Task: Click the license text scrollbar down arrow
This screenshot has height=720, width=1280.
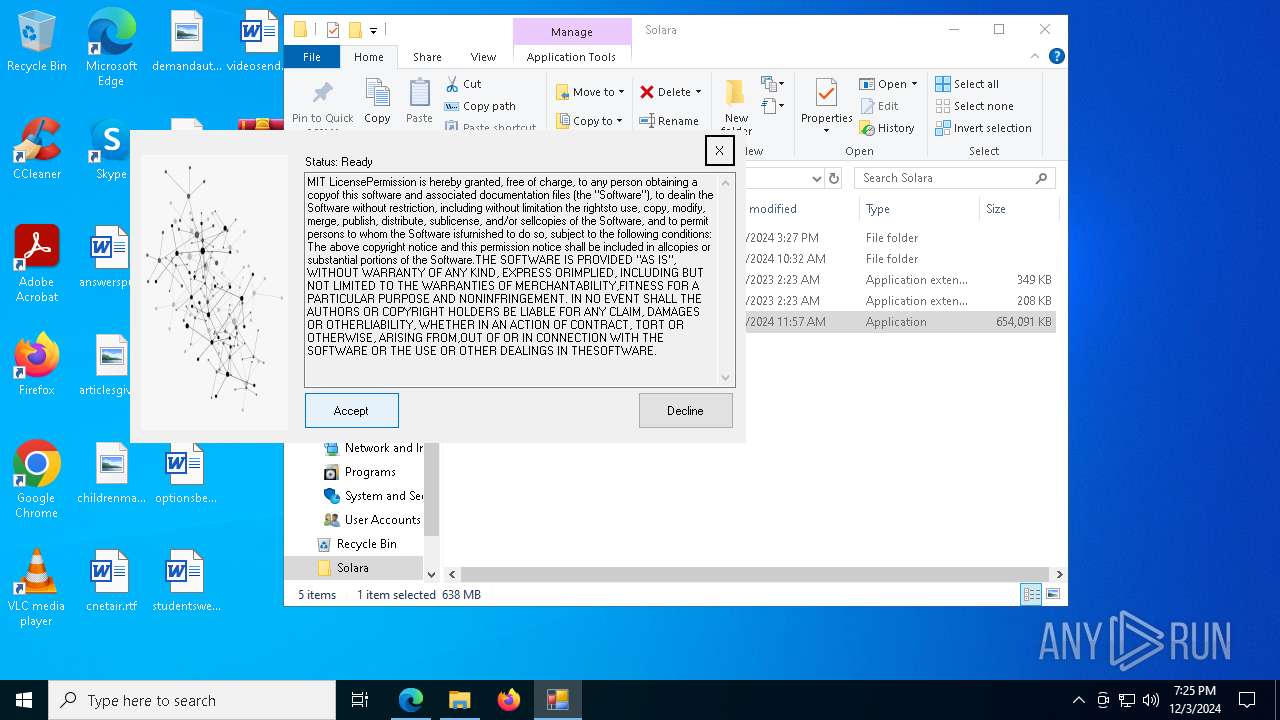Action: coord(726,378)
